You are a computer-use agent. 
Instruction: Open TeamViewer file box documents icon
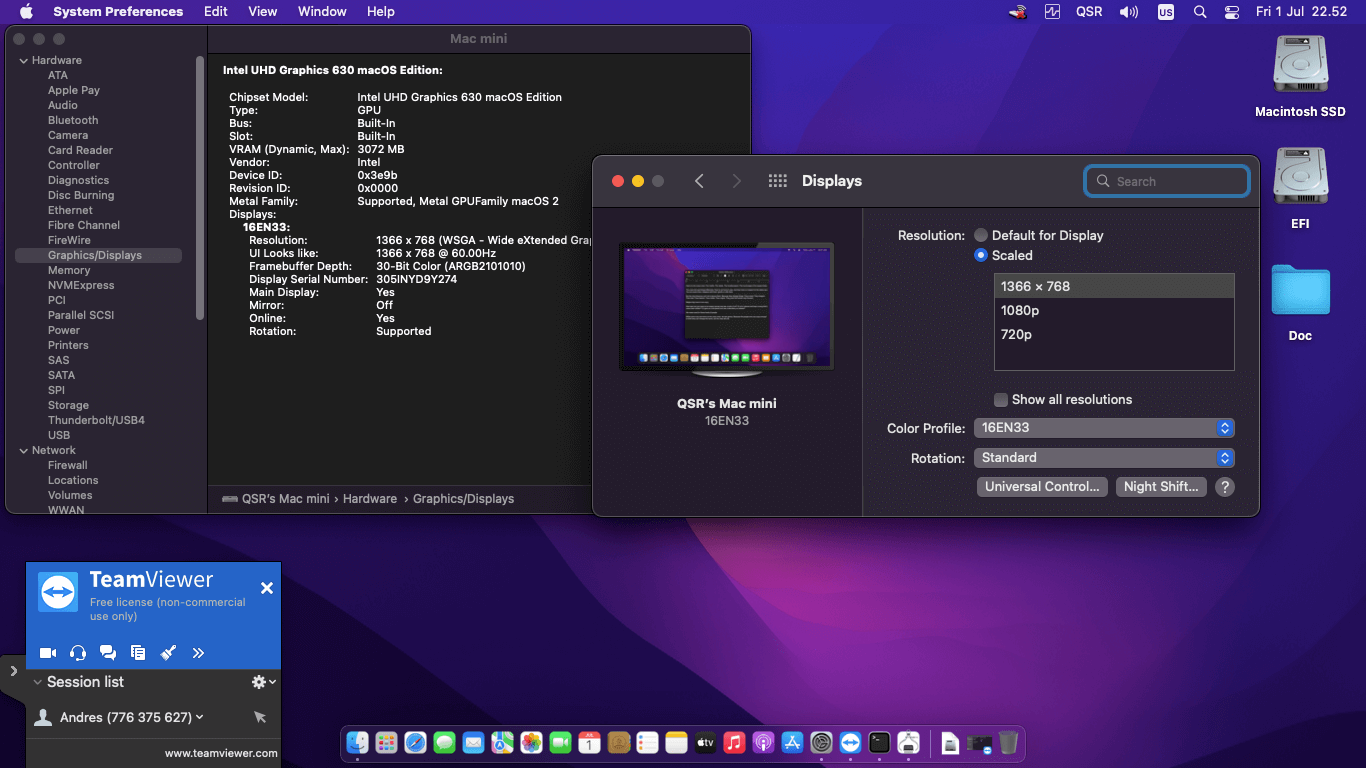coord(138,653)
